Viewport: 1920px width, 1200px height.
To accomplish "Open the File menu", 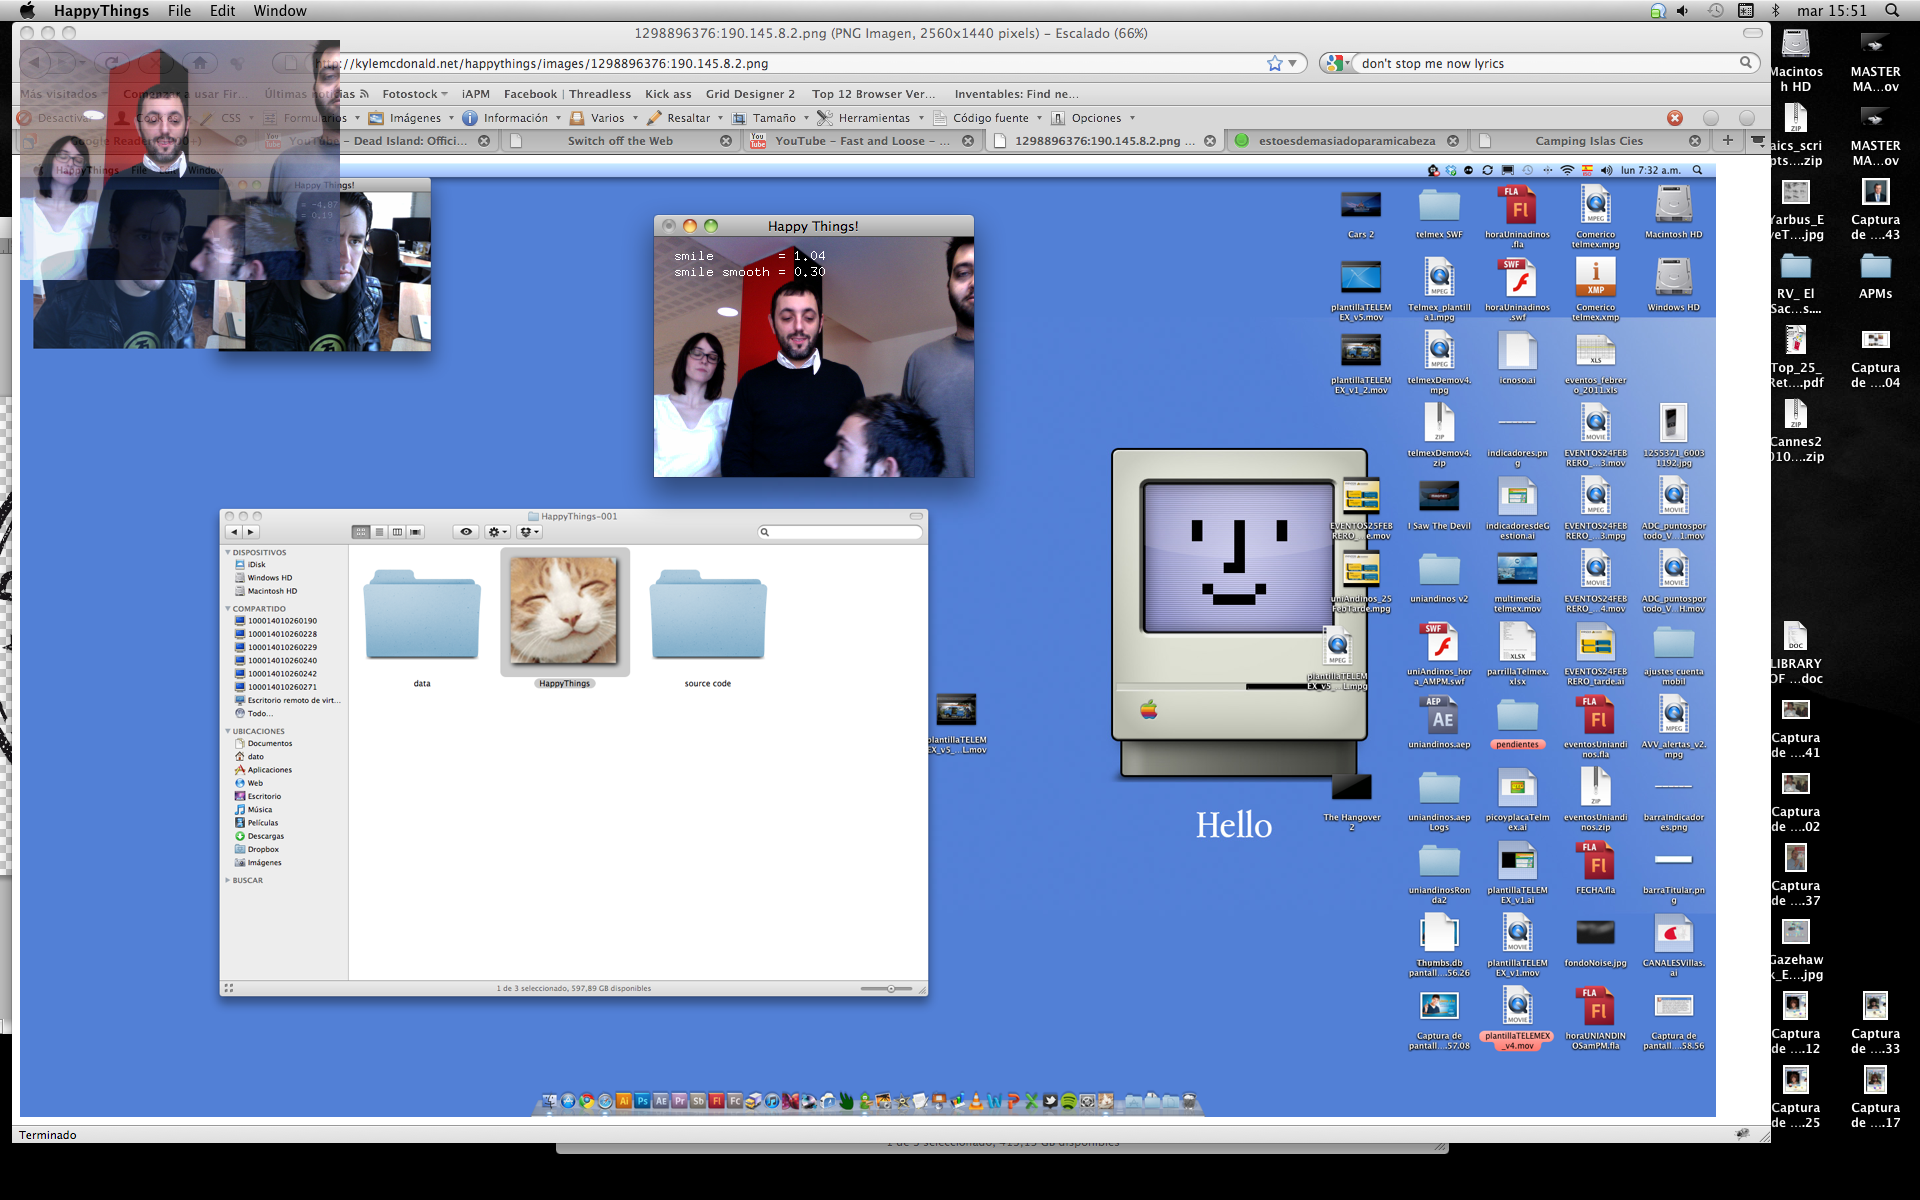I will click(x=179, y=11).
